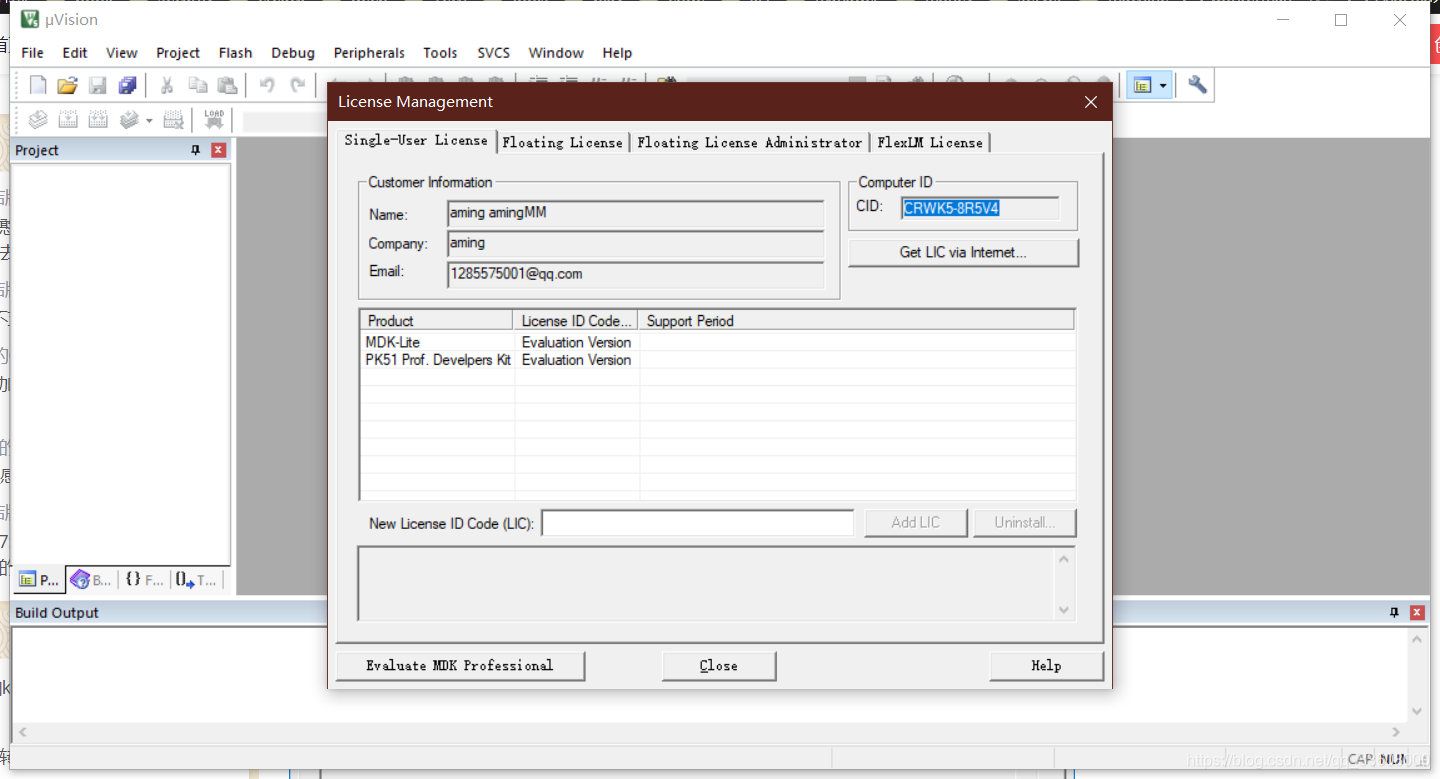Click the Help button in License Management
The width and height of the screenshot is (1440, 779).
1046,666
